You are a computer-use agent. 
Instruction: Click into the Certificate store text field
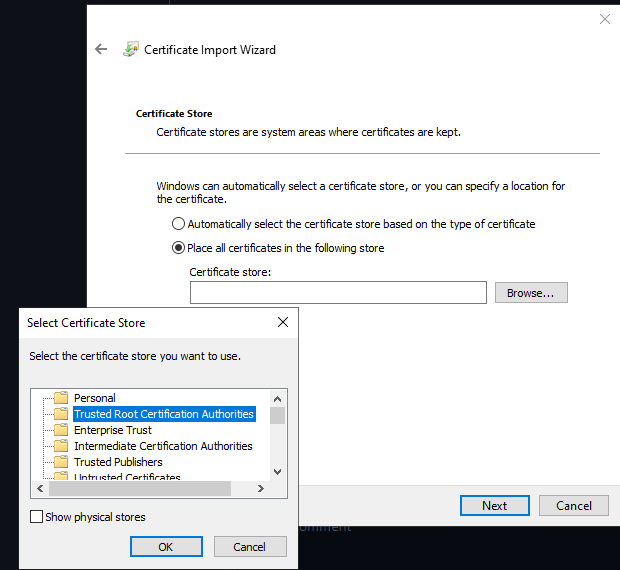338,293
